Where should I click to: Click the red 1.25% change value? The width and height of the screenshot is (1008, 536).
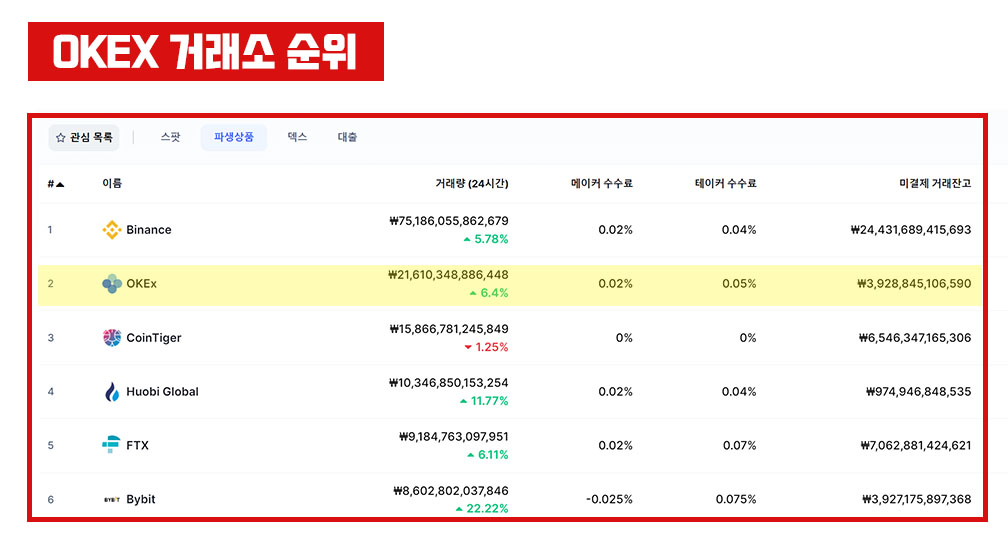(x=486, y=347)
